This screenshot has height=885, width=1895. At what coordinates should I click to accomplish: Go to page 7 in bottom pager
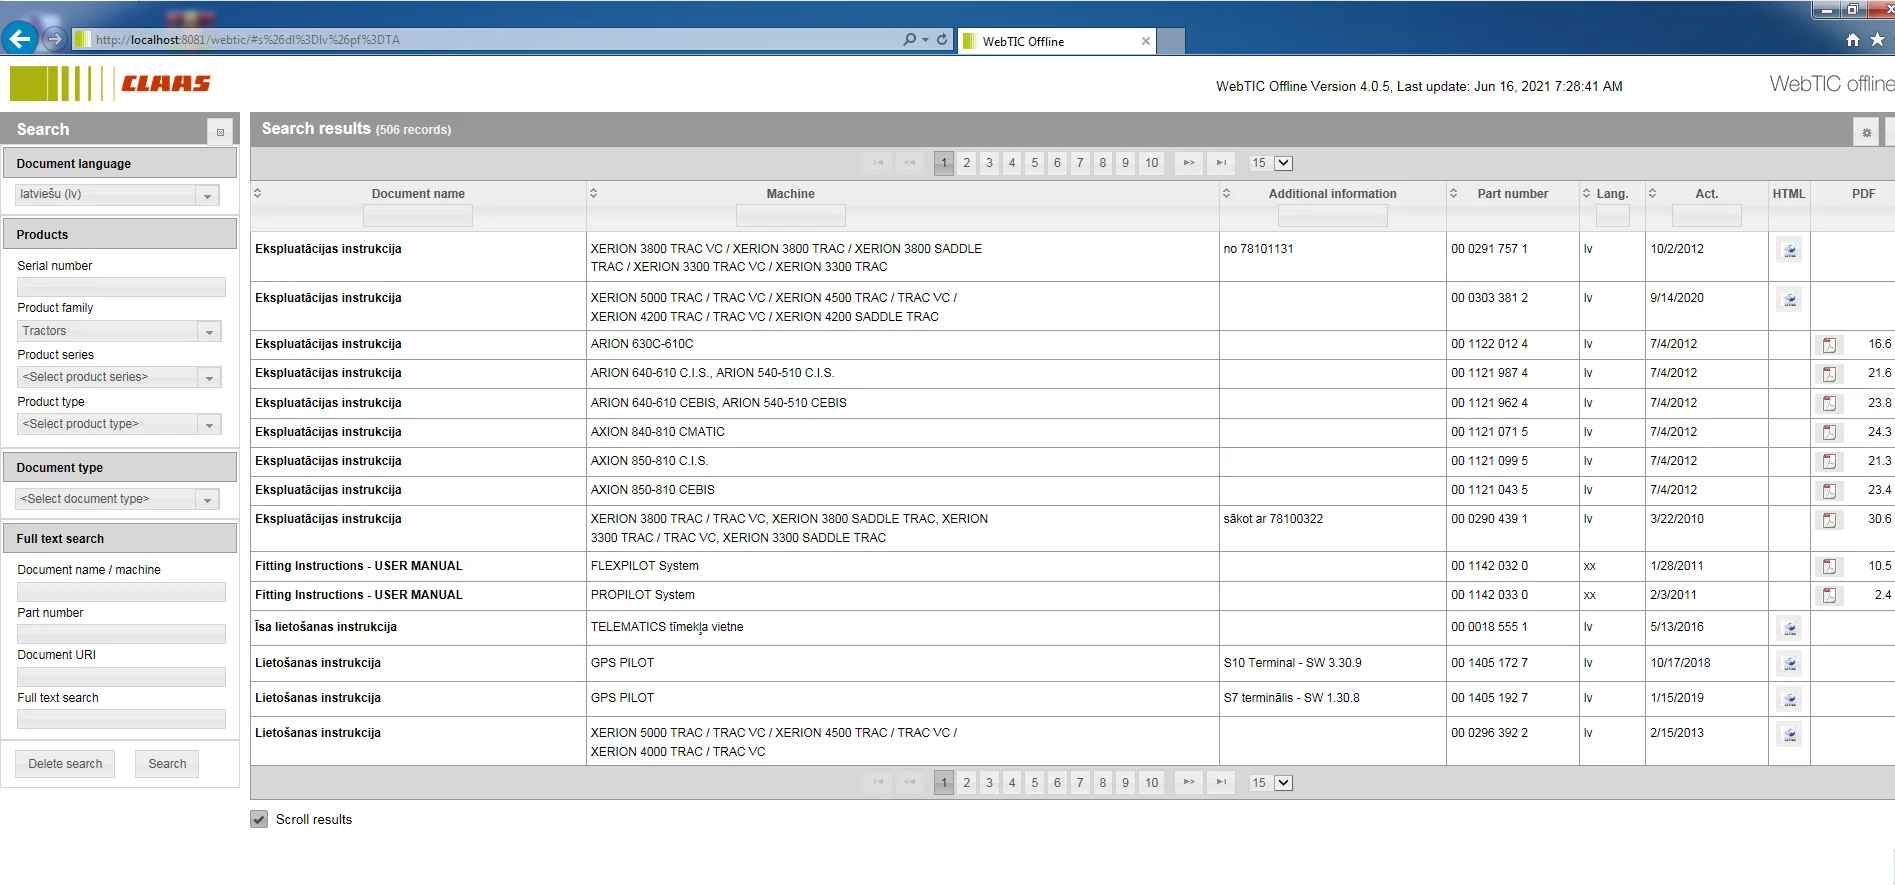1080,783
